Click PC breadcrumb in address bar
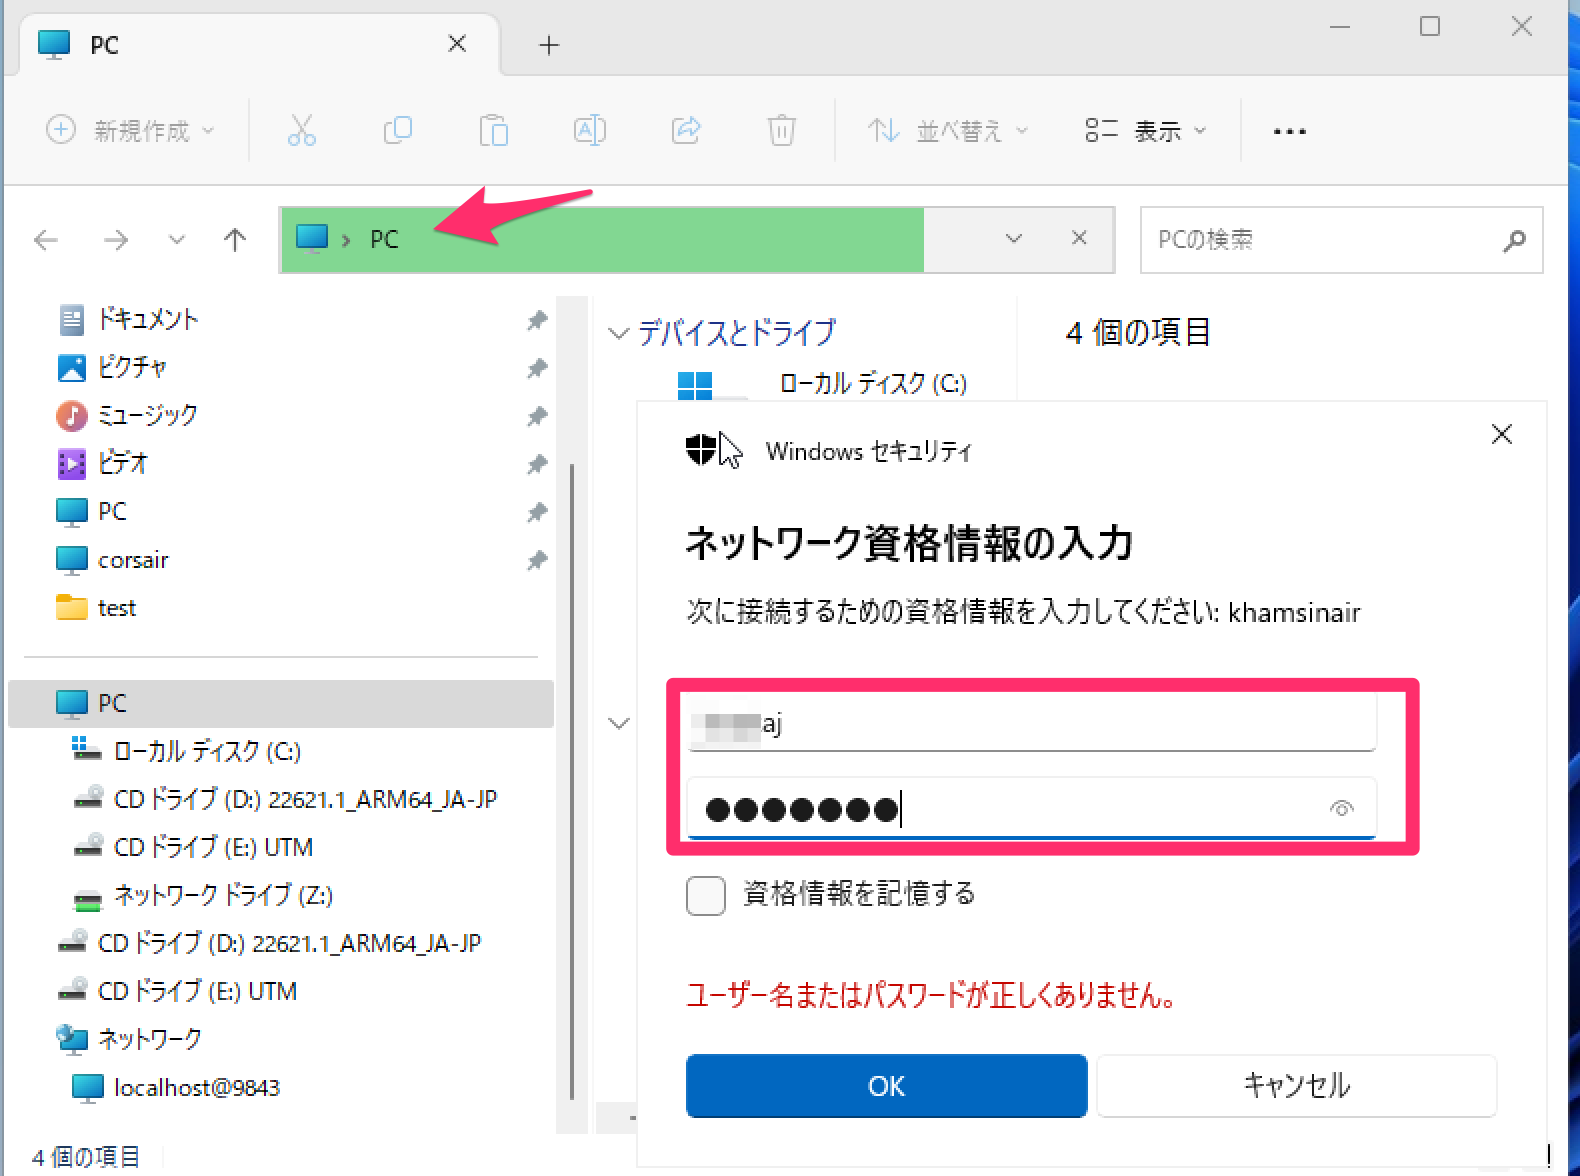This screenshot has width=1580, height=1176. (x=384, y=240)
